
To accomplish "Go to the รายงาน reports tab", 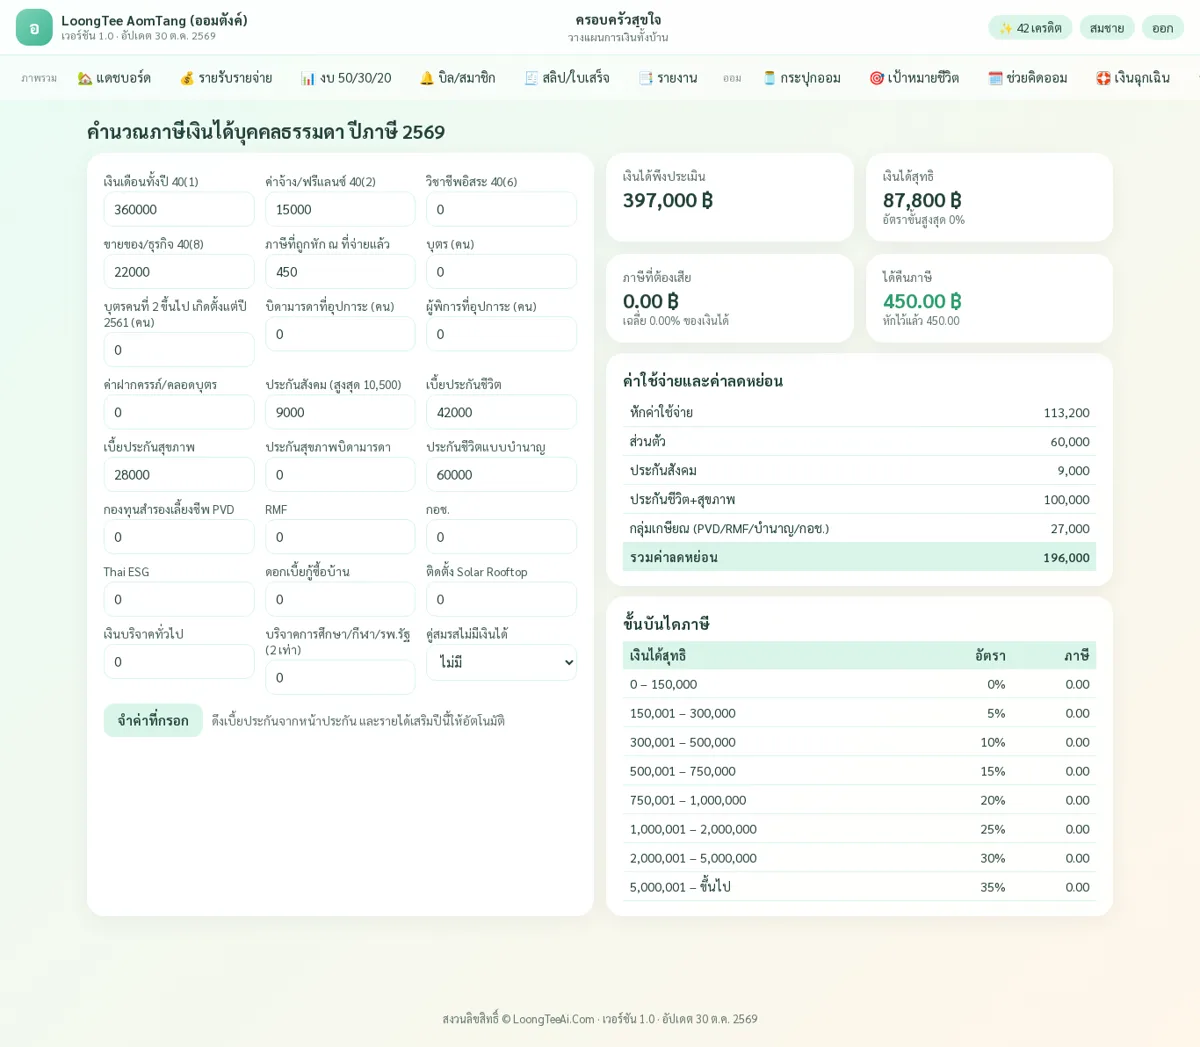I will pos(668,78).
